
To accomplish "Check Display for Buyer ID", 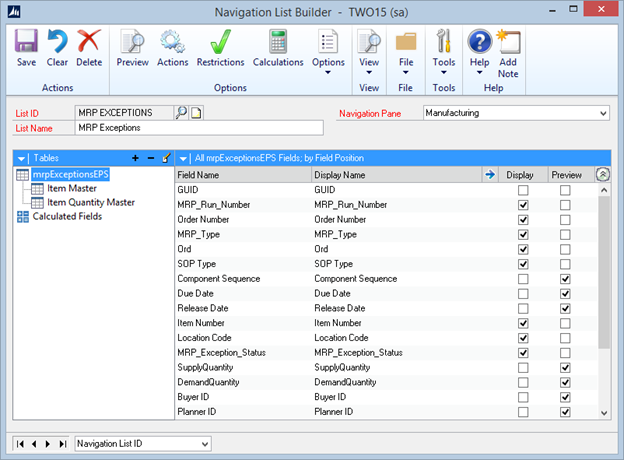I will [x=523, y=397].
